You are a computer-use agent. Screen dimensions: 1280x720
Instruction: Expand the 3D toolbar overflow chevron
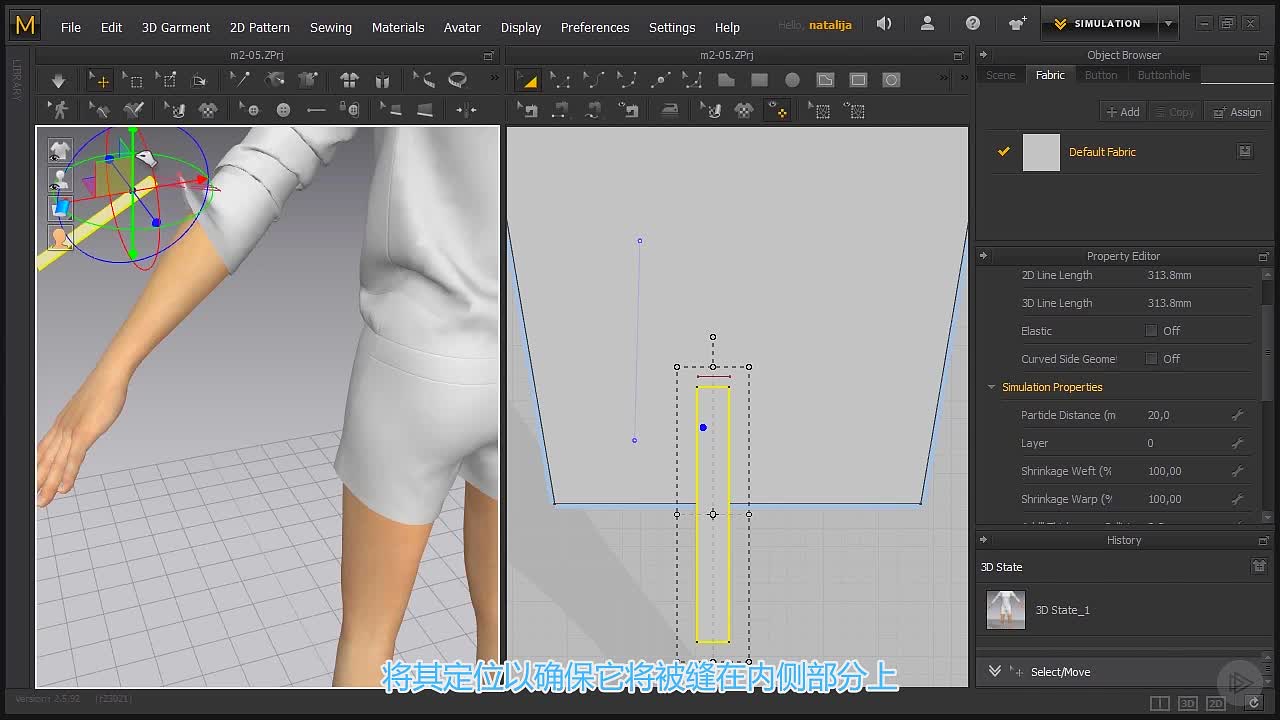click(493, 79)
